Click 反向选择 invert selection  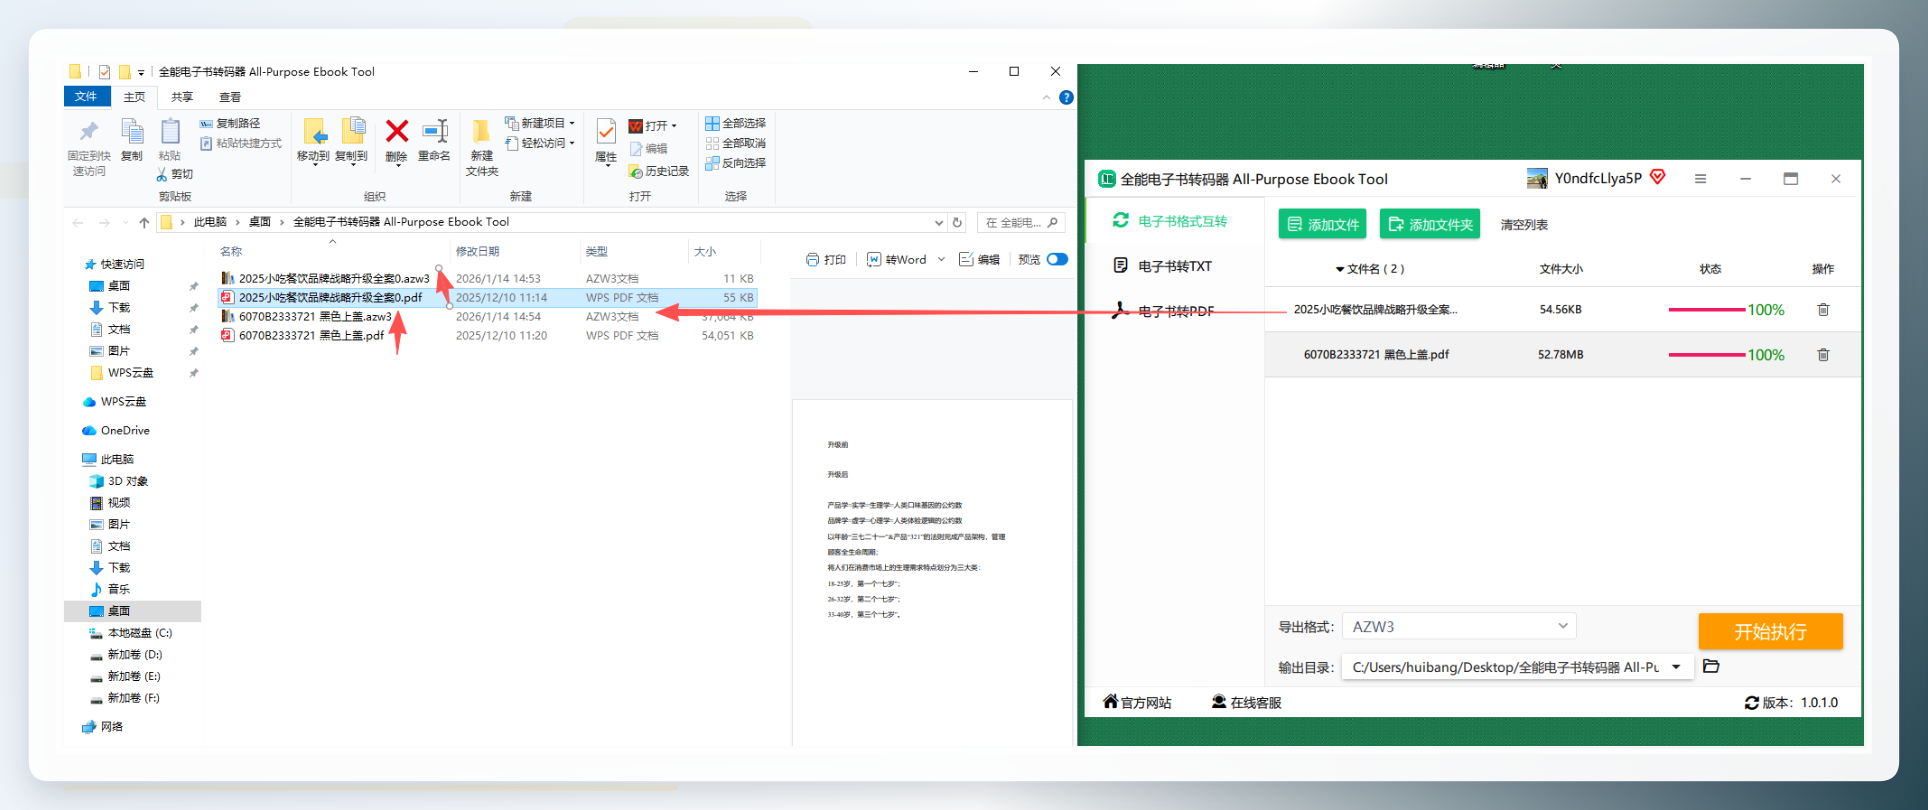point(736,163)
